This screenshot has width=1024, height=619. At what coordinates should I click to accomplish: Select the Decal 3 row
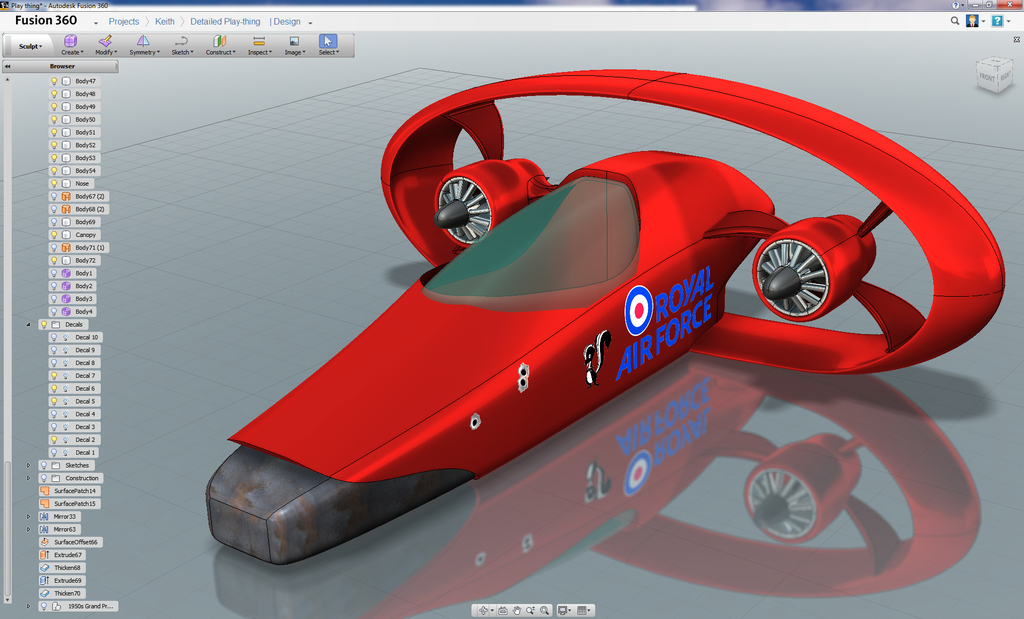coord(74,427)
